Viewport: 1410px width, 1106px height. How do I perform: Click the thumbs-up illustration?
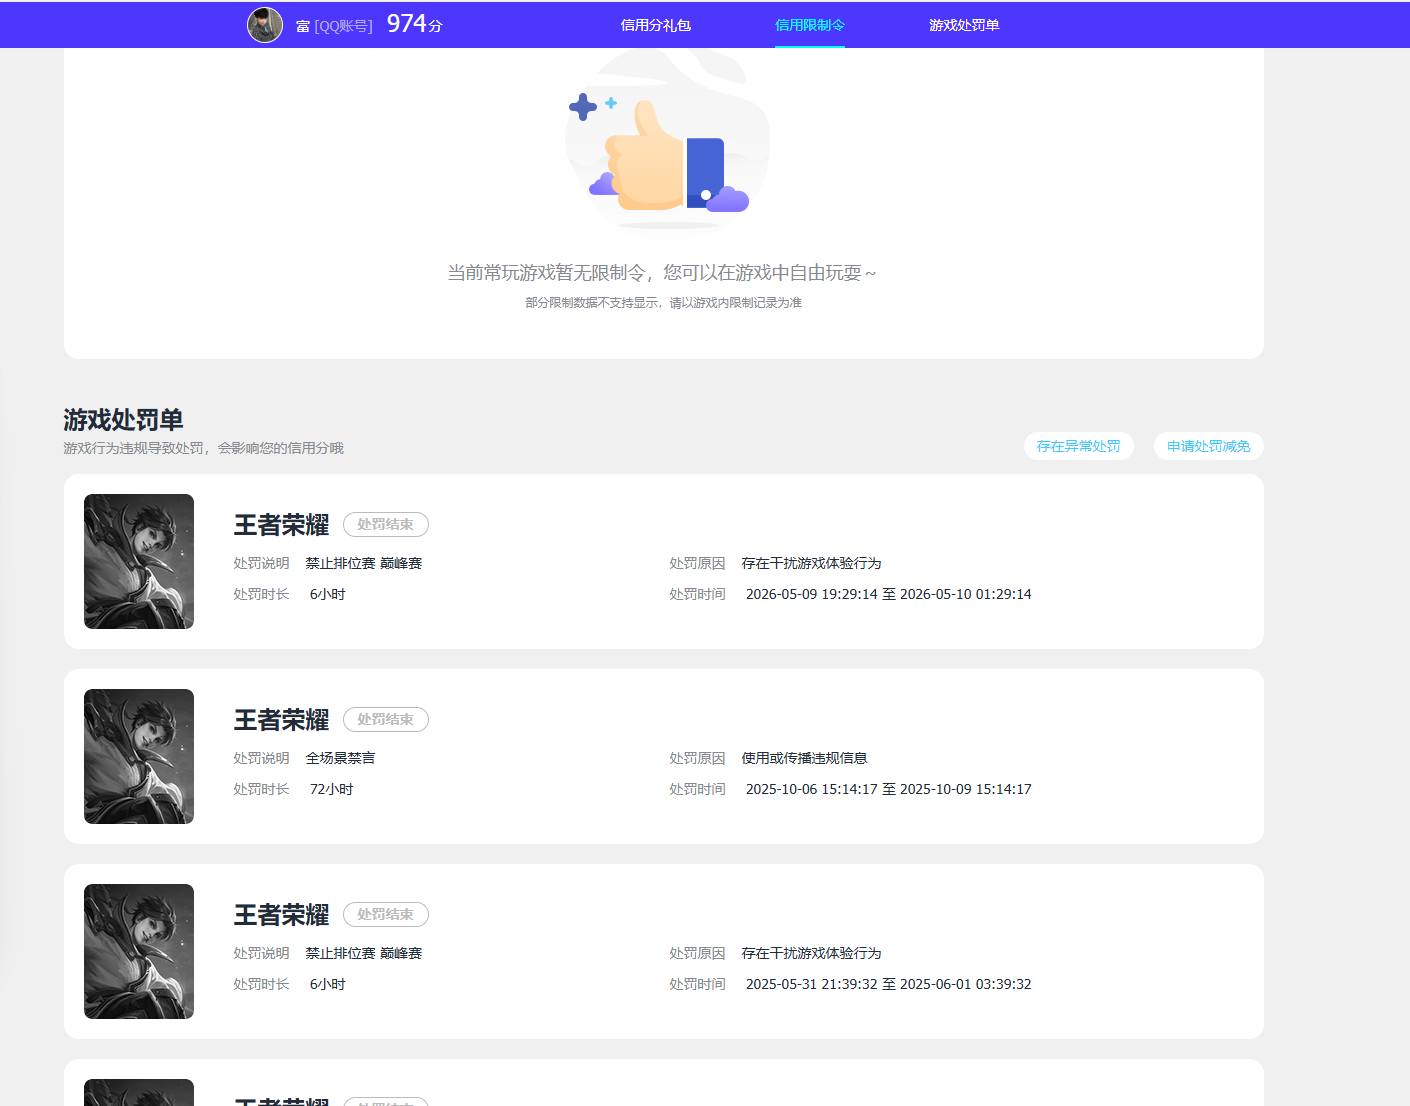coord(667,141)
